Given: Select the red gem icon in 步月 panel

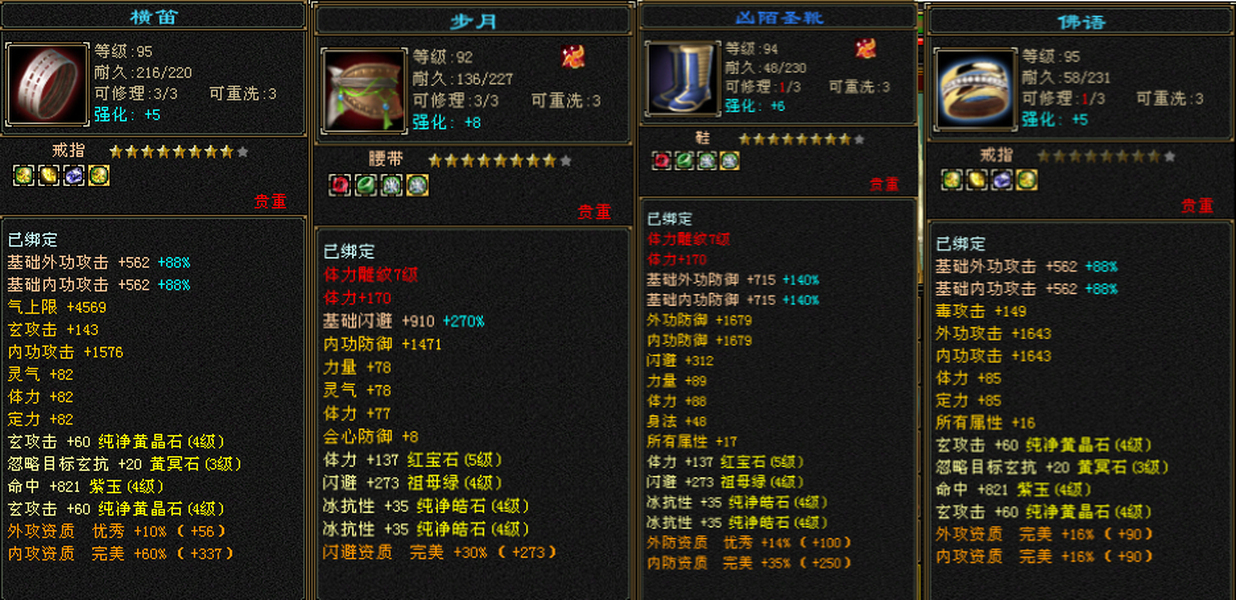Looking at the screenshot, I should coord(341,184).
